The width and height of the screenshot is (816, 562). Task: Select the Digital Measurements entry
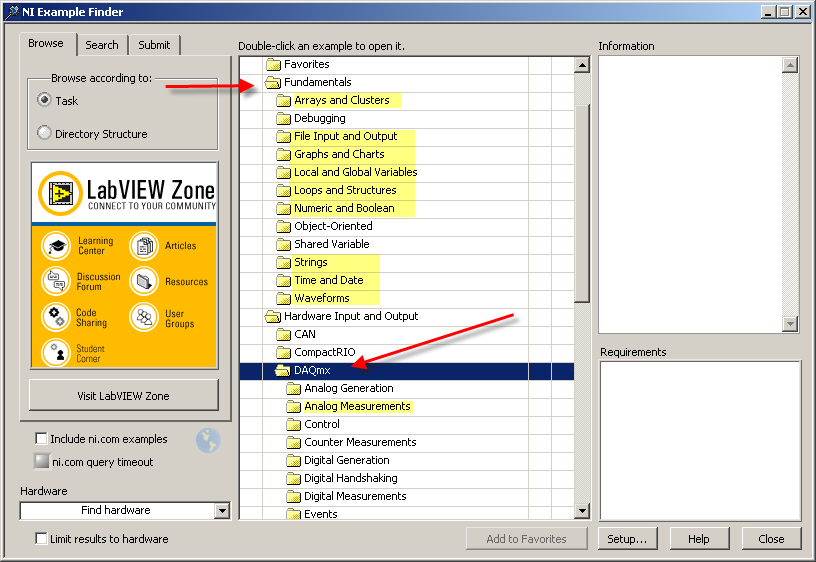pyautogui.click(x=355, y=496)
